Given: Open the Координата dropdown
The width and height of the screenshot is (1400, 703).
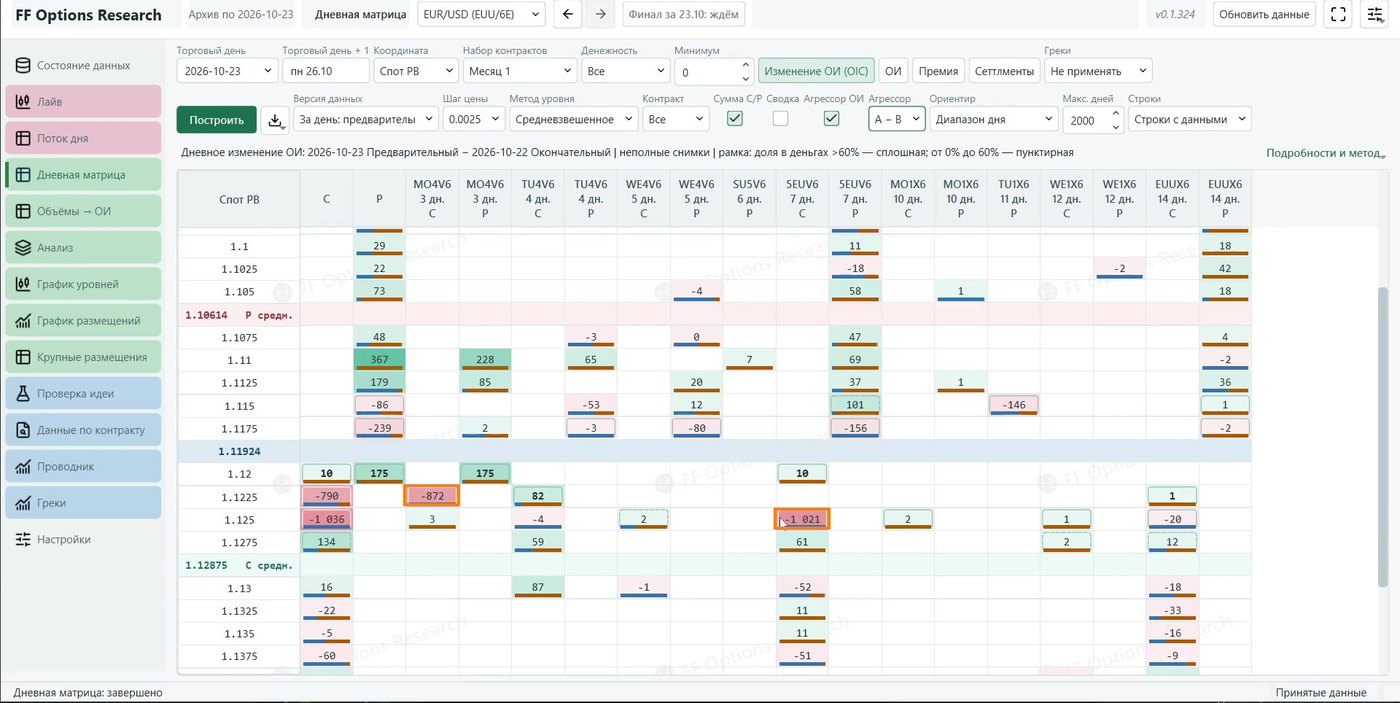Looking at the screenshot, I should (x=415, y=71).
